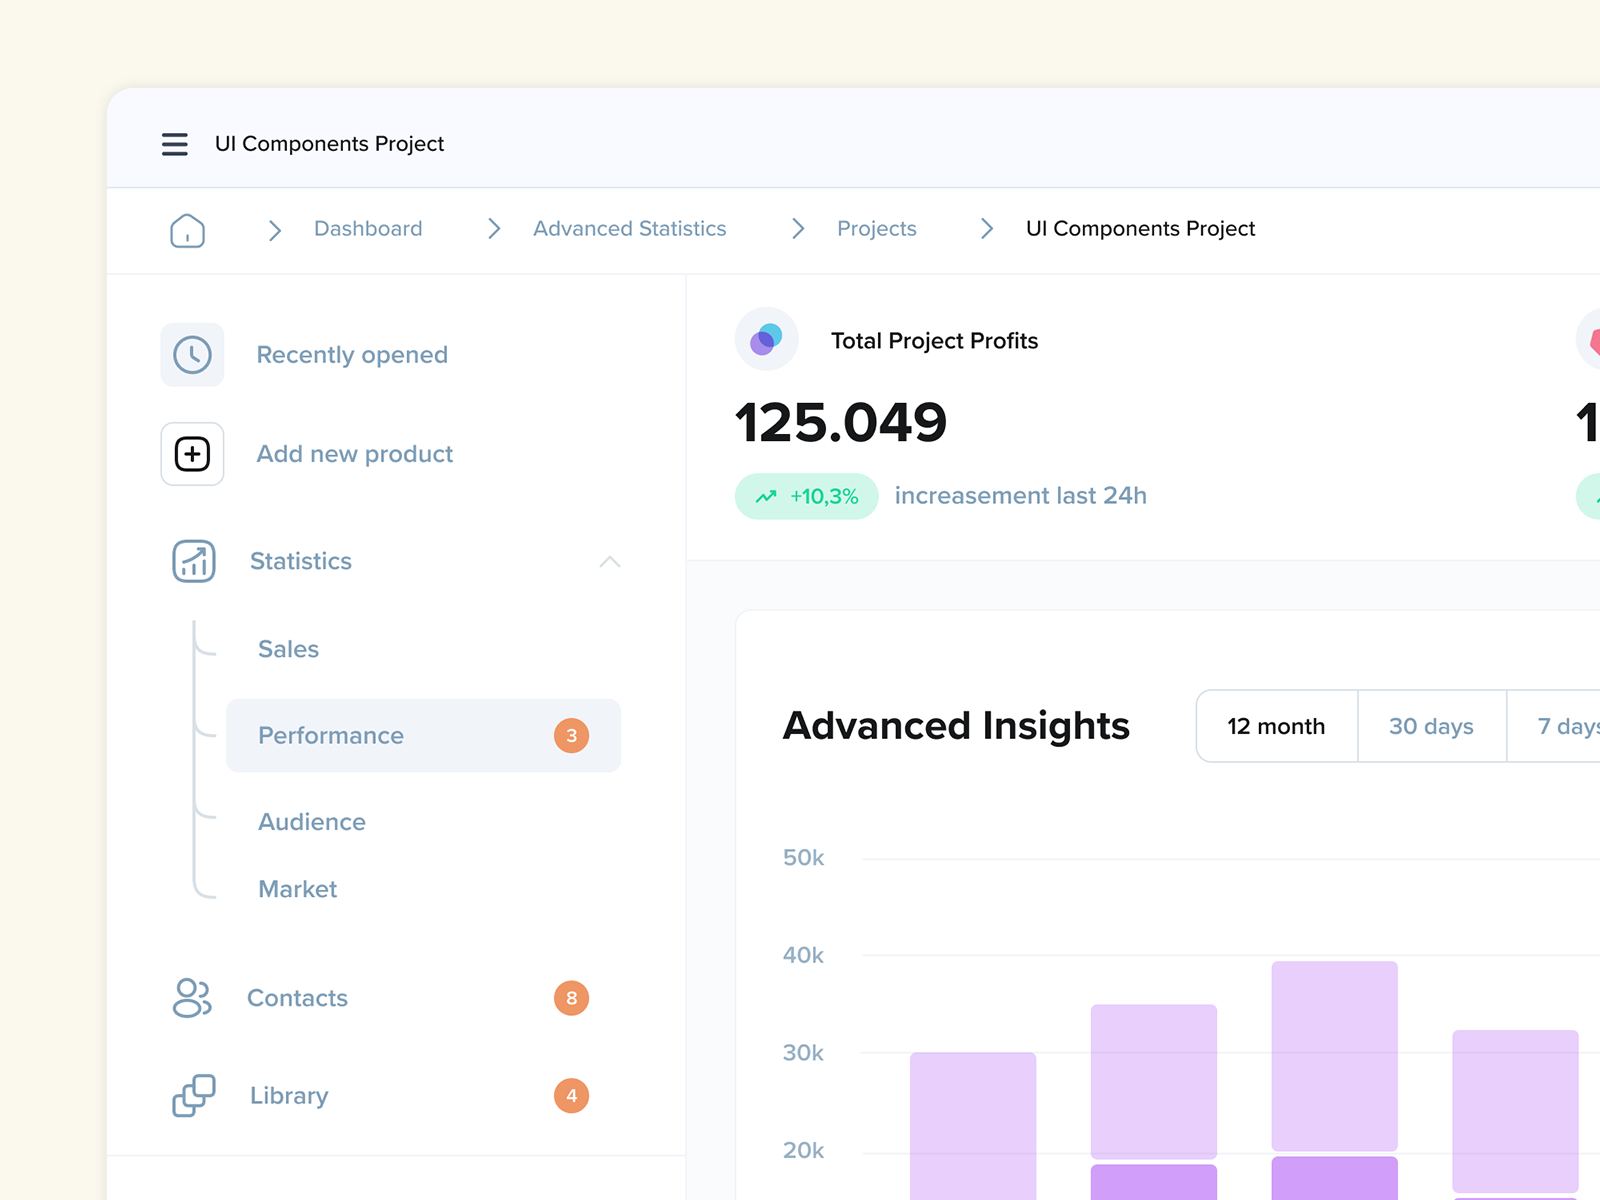This screenshot has width=1600, height=1200.
Task: Open Recently opened
Action: (352, 355)
